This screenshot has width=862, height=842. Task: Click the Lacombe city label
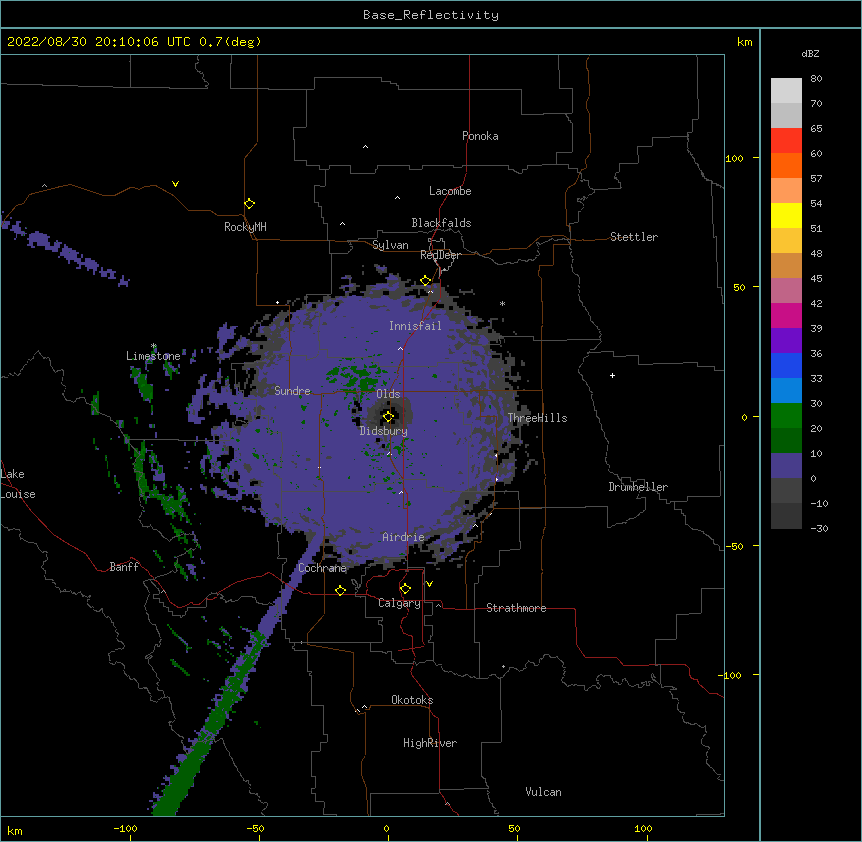click(450, 191)
